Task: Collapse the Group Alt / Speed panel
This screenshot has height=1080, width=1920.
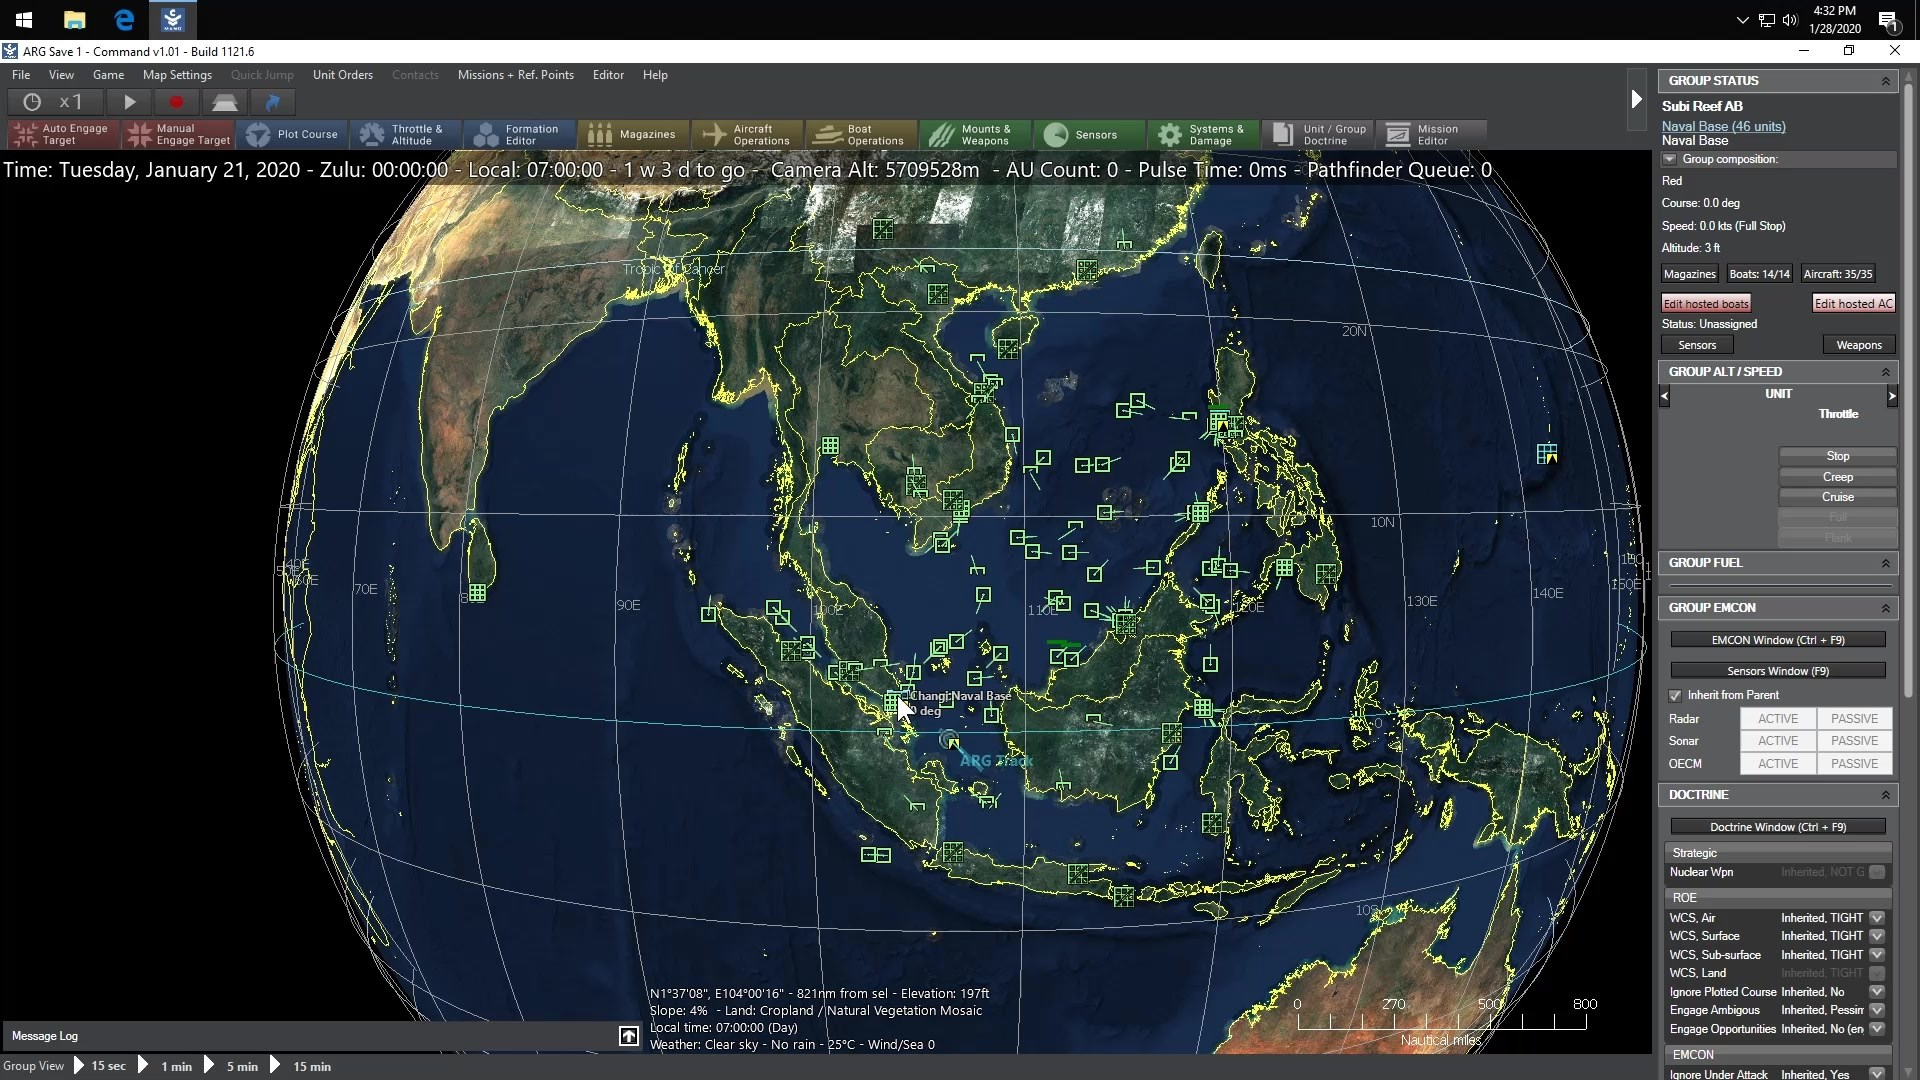Action: click(1886, 372)
